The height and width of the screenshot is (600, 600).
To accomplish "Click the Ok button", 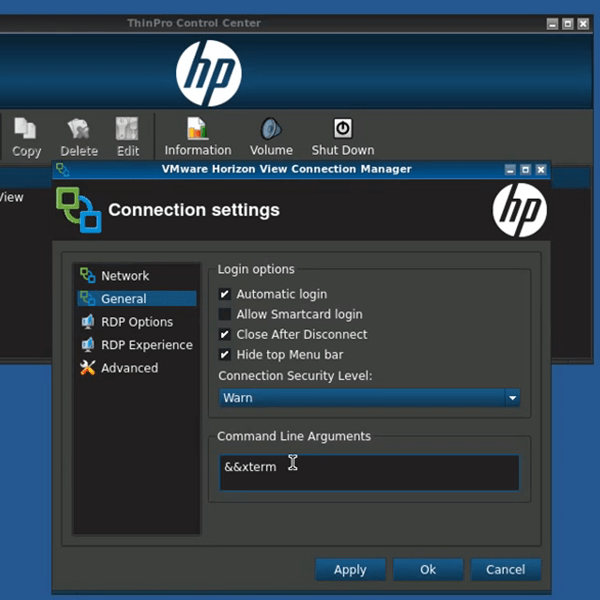I will [428, 569].
